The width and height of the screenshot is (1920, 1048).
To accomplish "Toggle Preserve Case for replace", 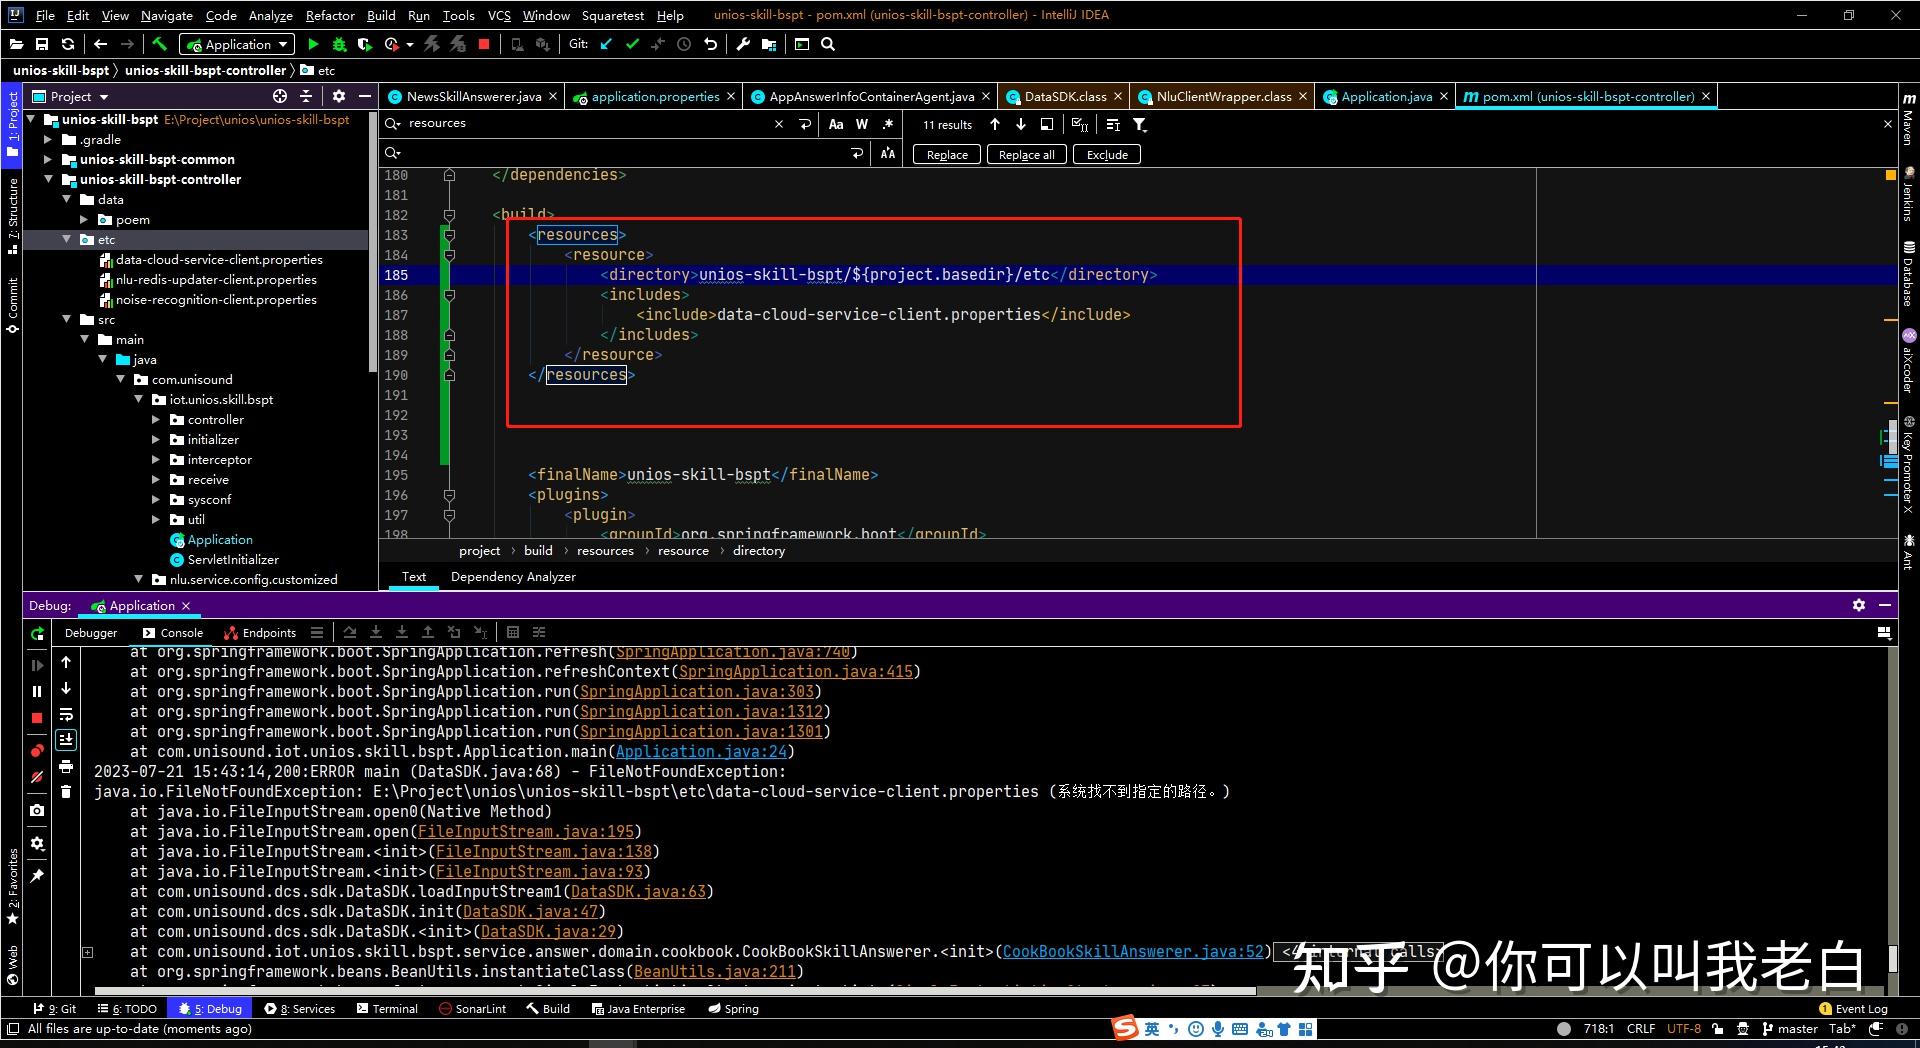I will [888, 153].
